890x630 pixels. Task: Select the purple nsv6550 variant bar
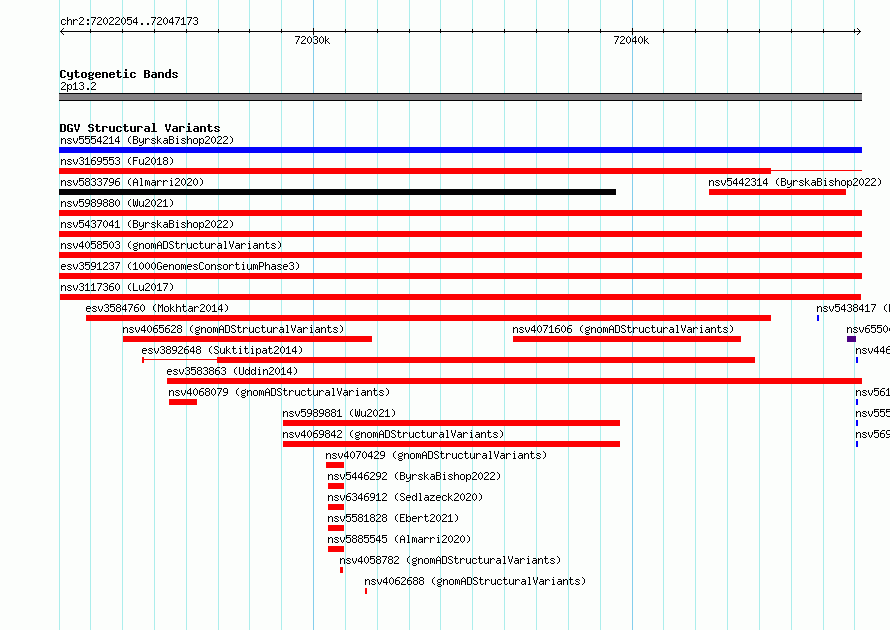(851, 339)
